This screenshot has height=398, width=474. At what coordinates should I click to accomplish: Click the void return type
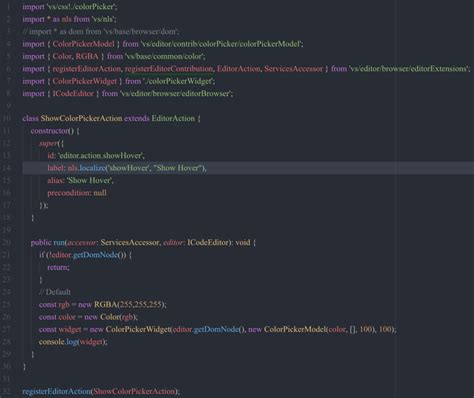(243, 243)
